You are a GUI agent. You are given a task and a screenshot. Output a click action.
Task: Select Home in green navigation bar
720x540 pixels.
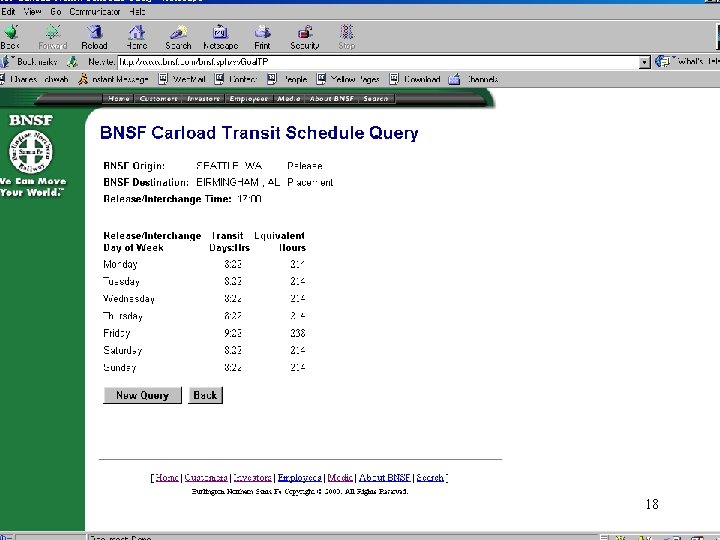pos(119,98)
